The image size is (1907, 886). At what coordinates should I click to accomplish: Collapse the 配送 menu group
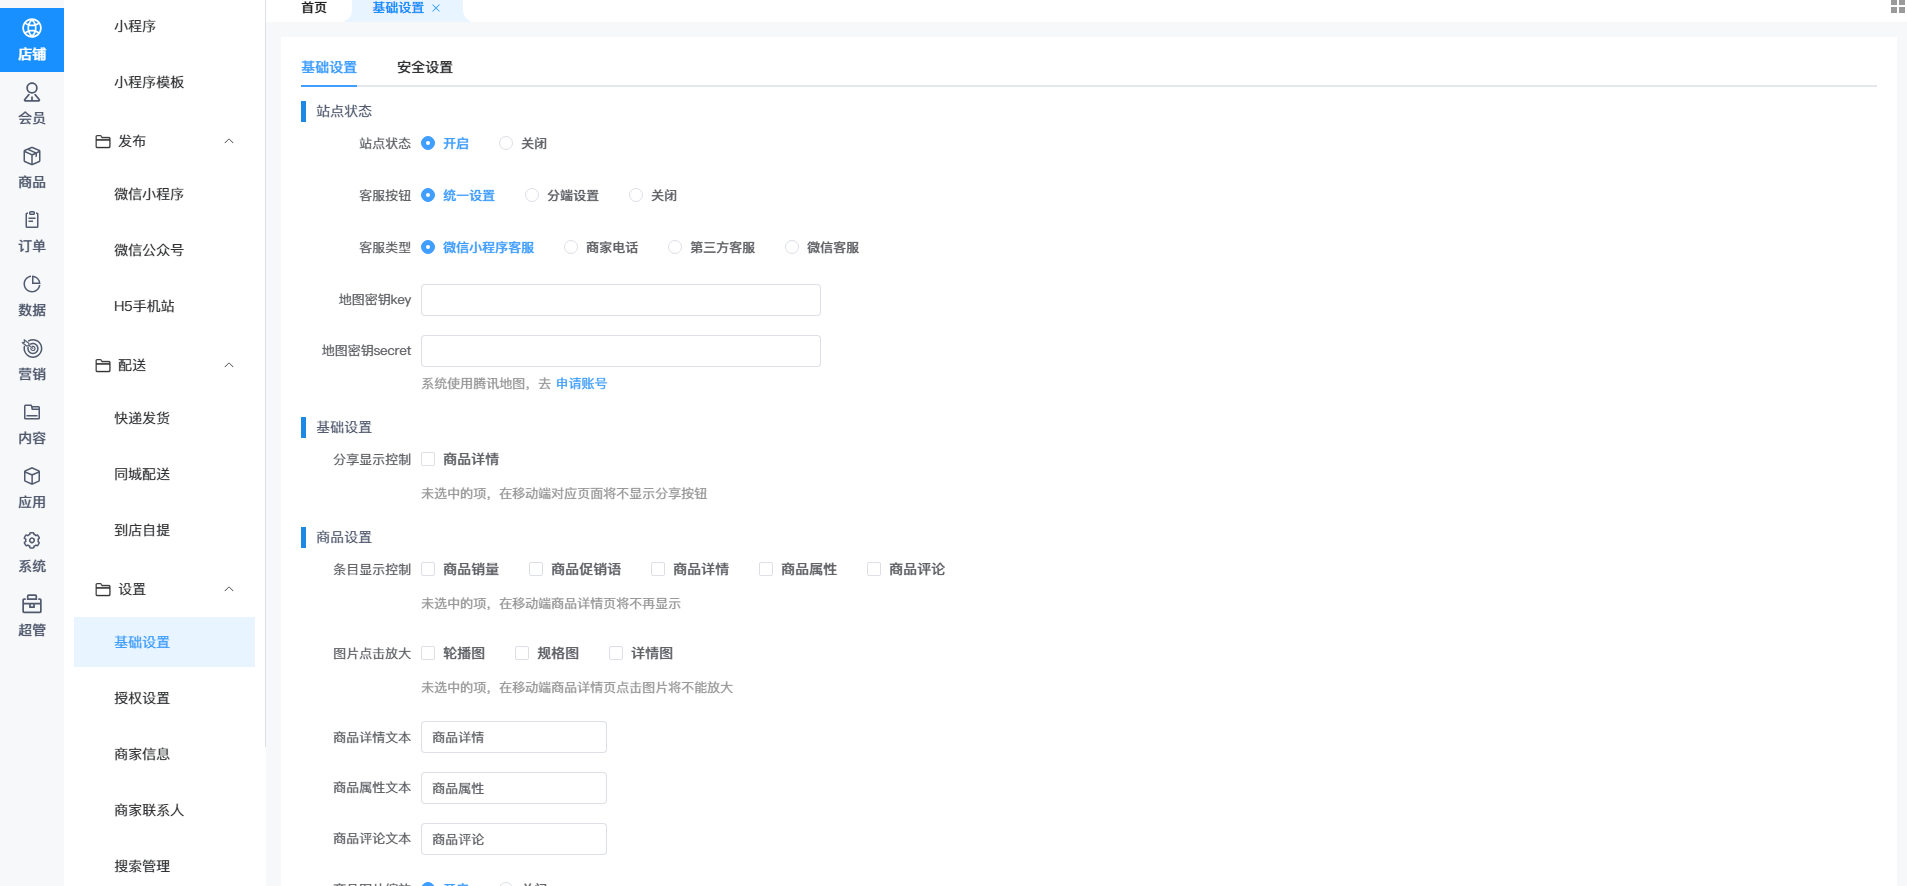229,366
